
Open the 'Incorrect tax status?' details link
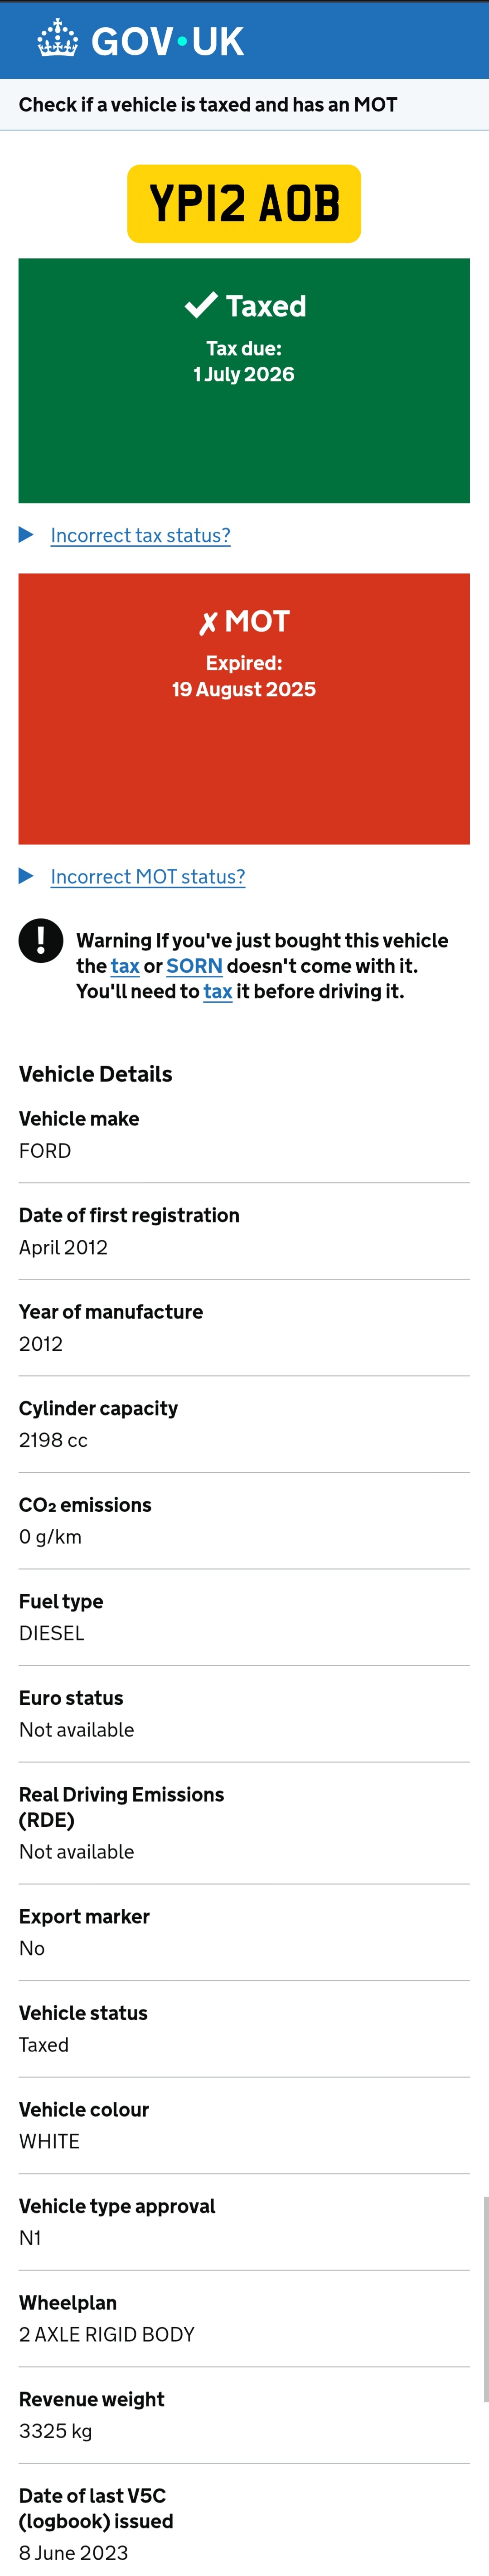[140, 535]
